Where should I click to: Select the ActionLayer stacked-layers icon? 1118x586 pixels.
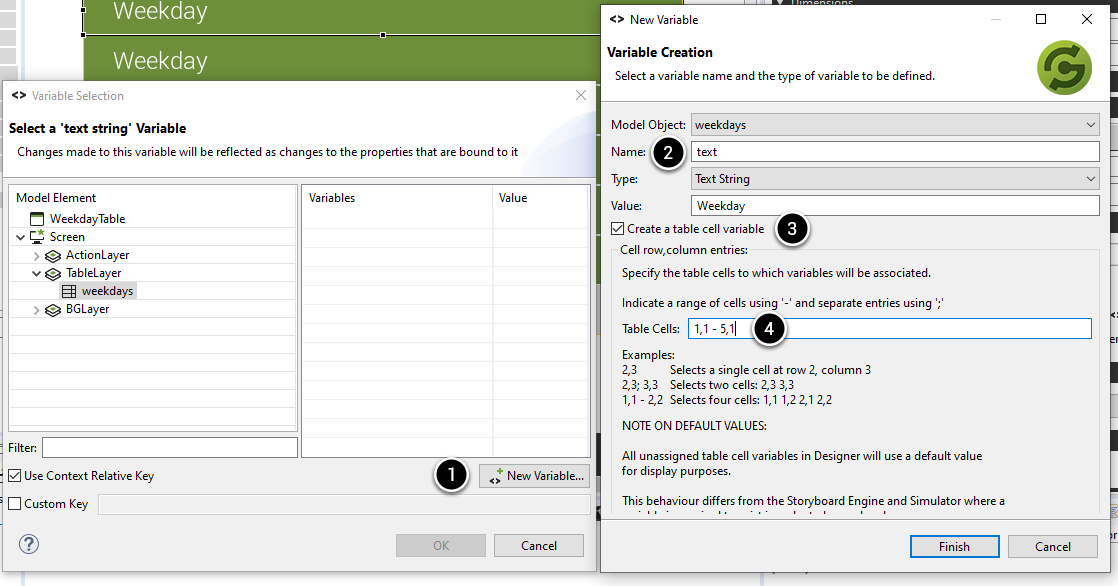click(x=52, y=254)
